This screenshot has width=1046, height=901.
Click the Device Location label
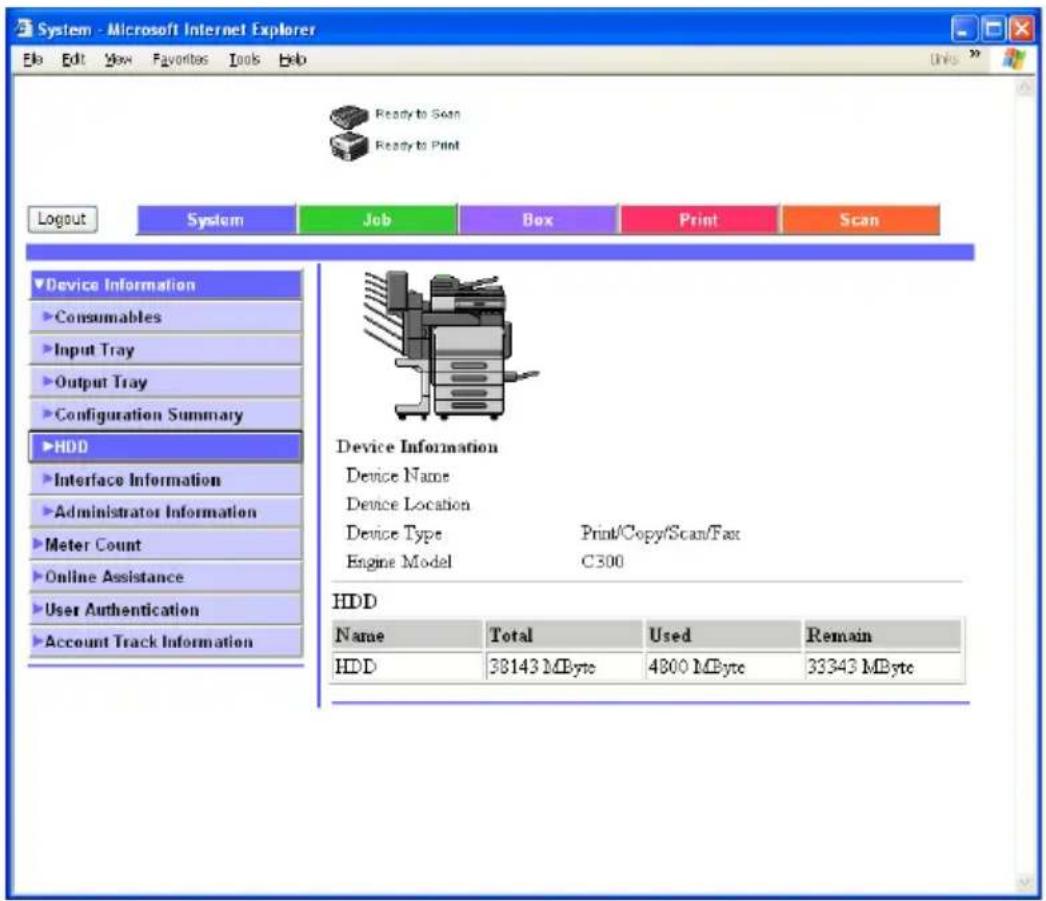pos(408,504)
